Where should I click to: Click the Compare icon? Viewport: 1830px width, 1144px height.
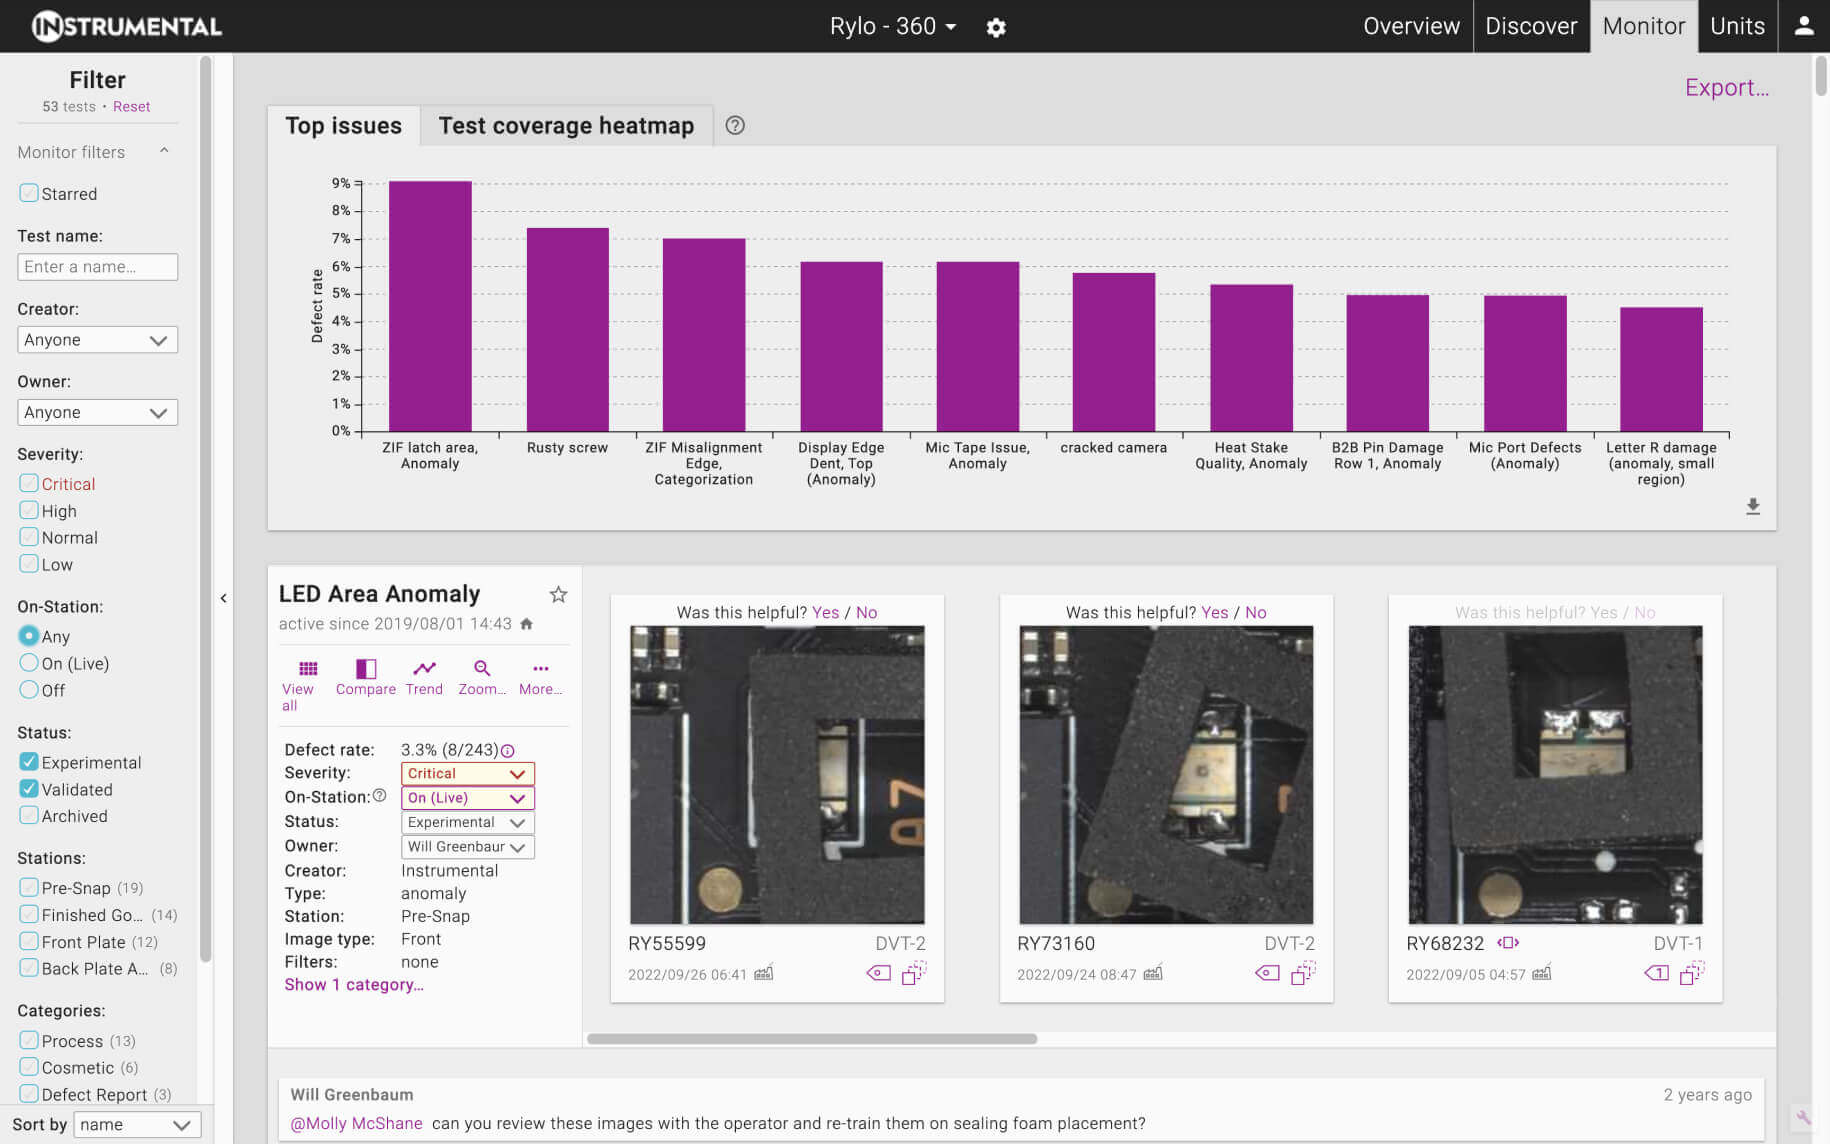365,669
